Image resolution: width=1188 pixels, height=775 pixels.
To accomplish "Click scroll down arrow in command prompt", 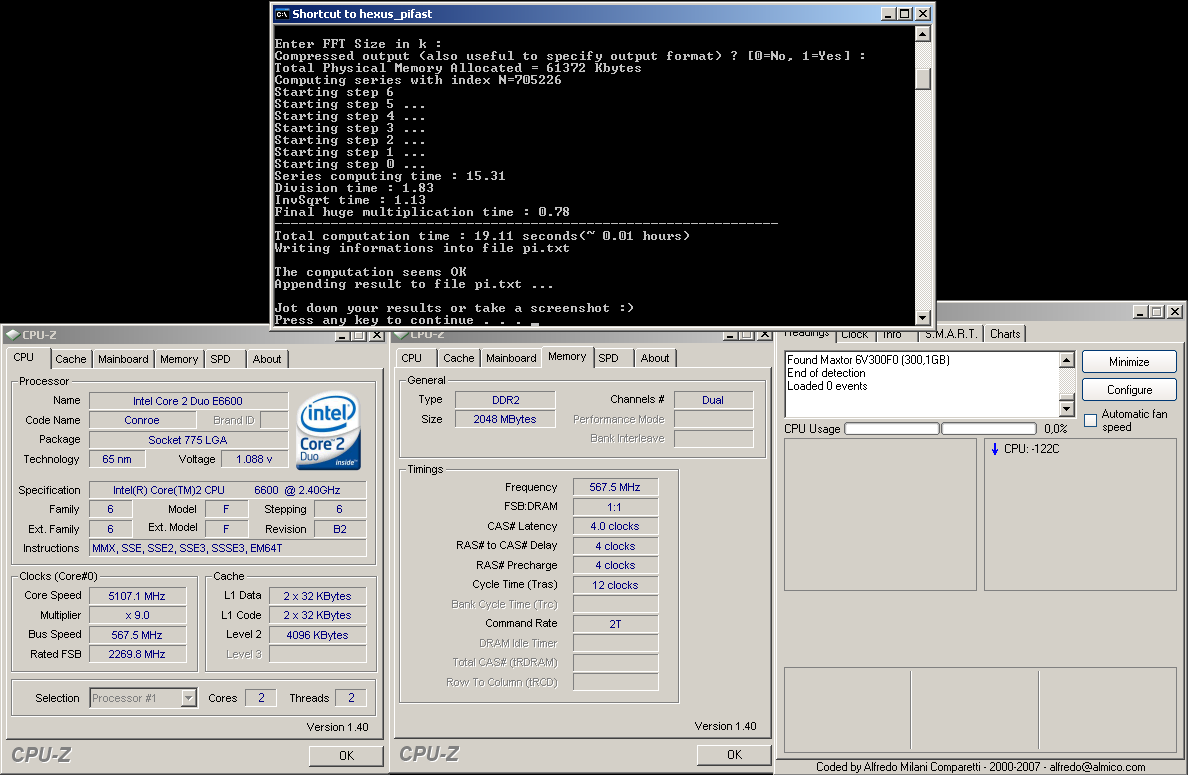I will coord(922,318).
